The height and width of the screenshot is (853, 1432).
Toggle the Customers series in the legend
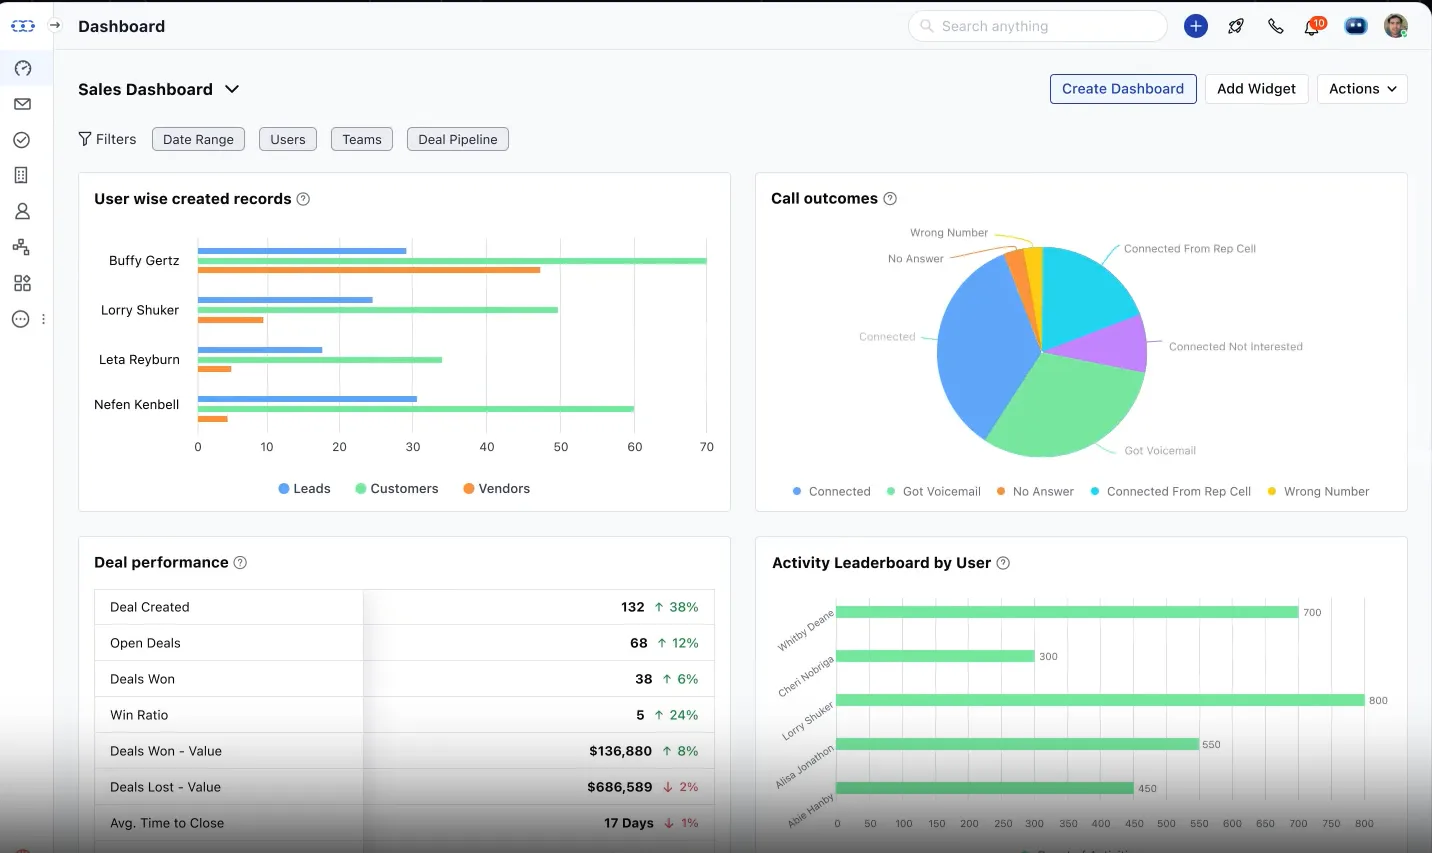pyautogui.click(x=397, y=489)
